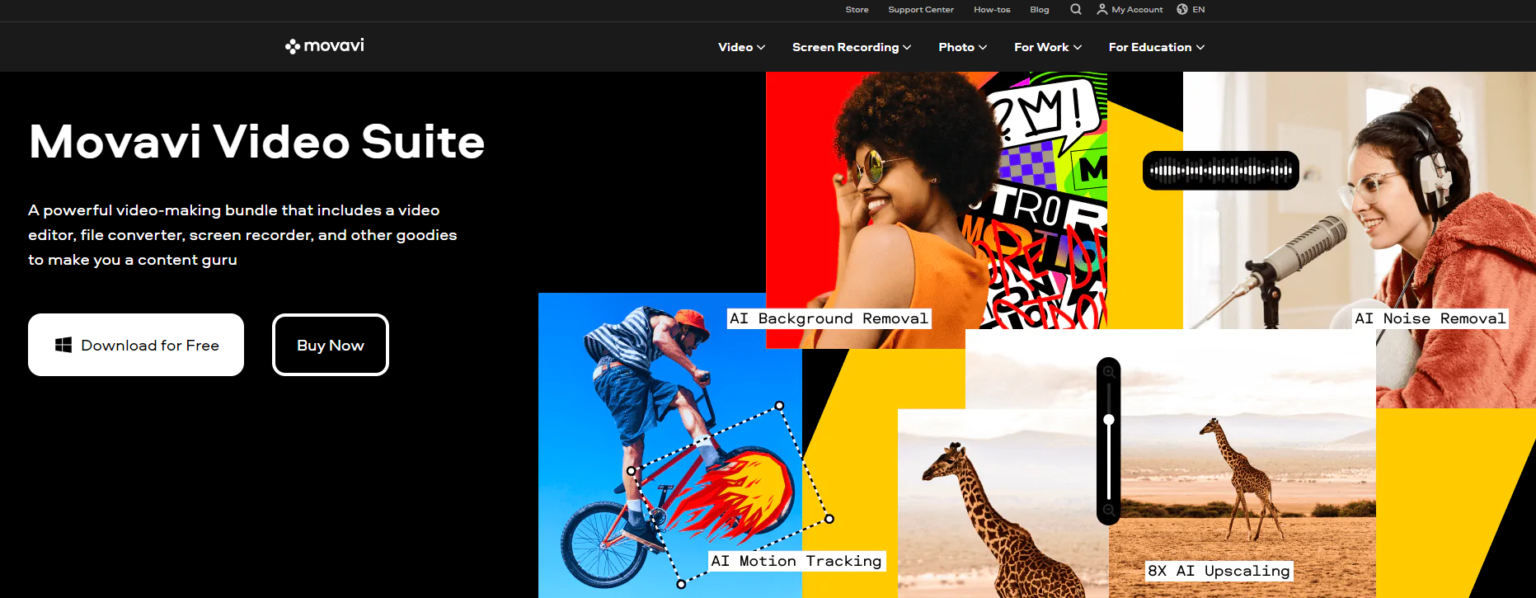Expand the Screen Recording dropdown
This screenshot has height=598, width=1536.
click(x=852, y=47)
